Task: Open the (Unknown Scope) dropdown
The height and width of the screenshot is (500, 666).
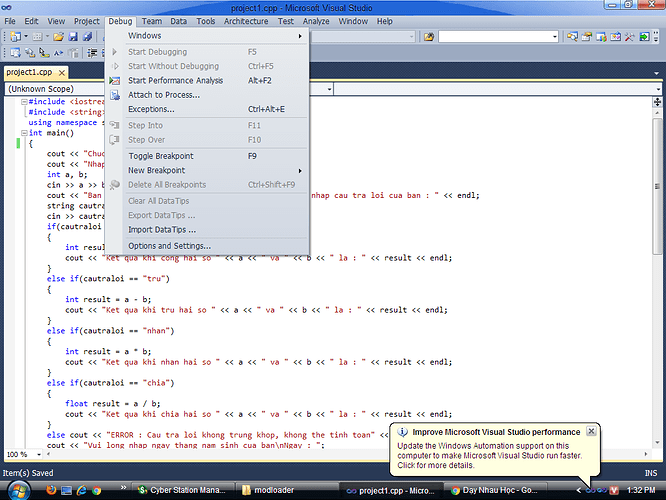Action: coord(329,89)
